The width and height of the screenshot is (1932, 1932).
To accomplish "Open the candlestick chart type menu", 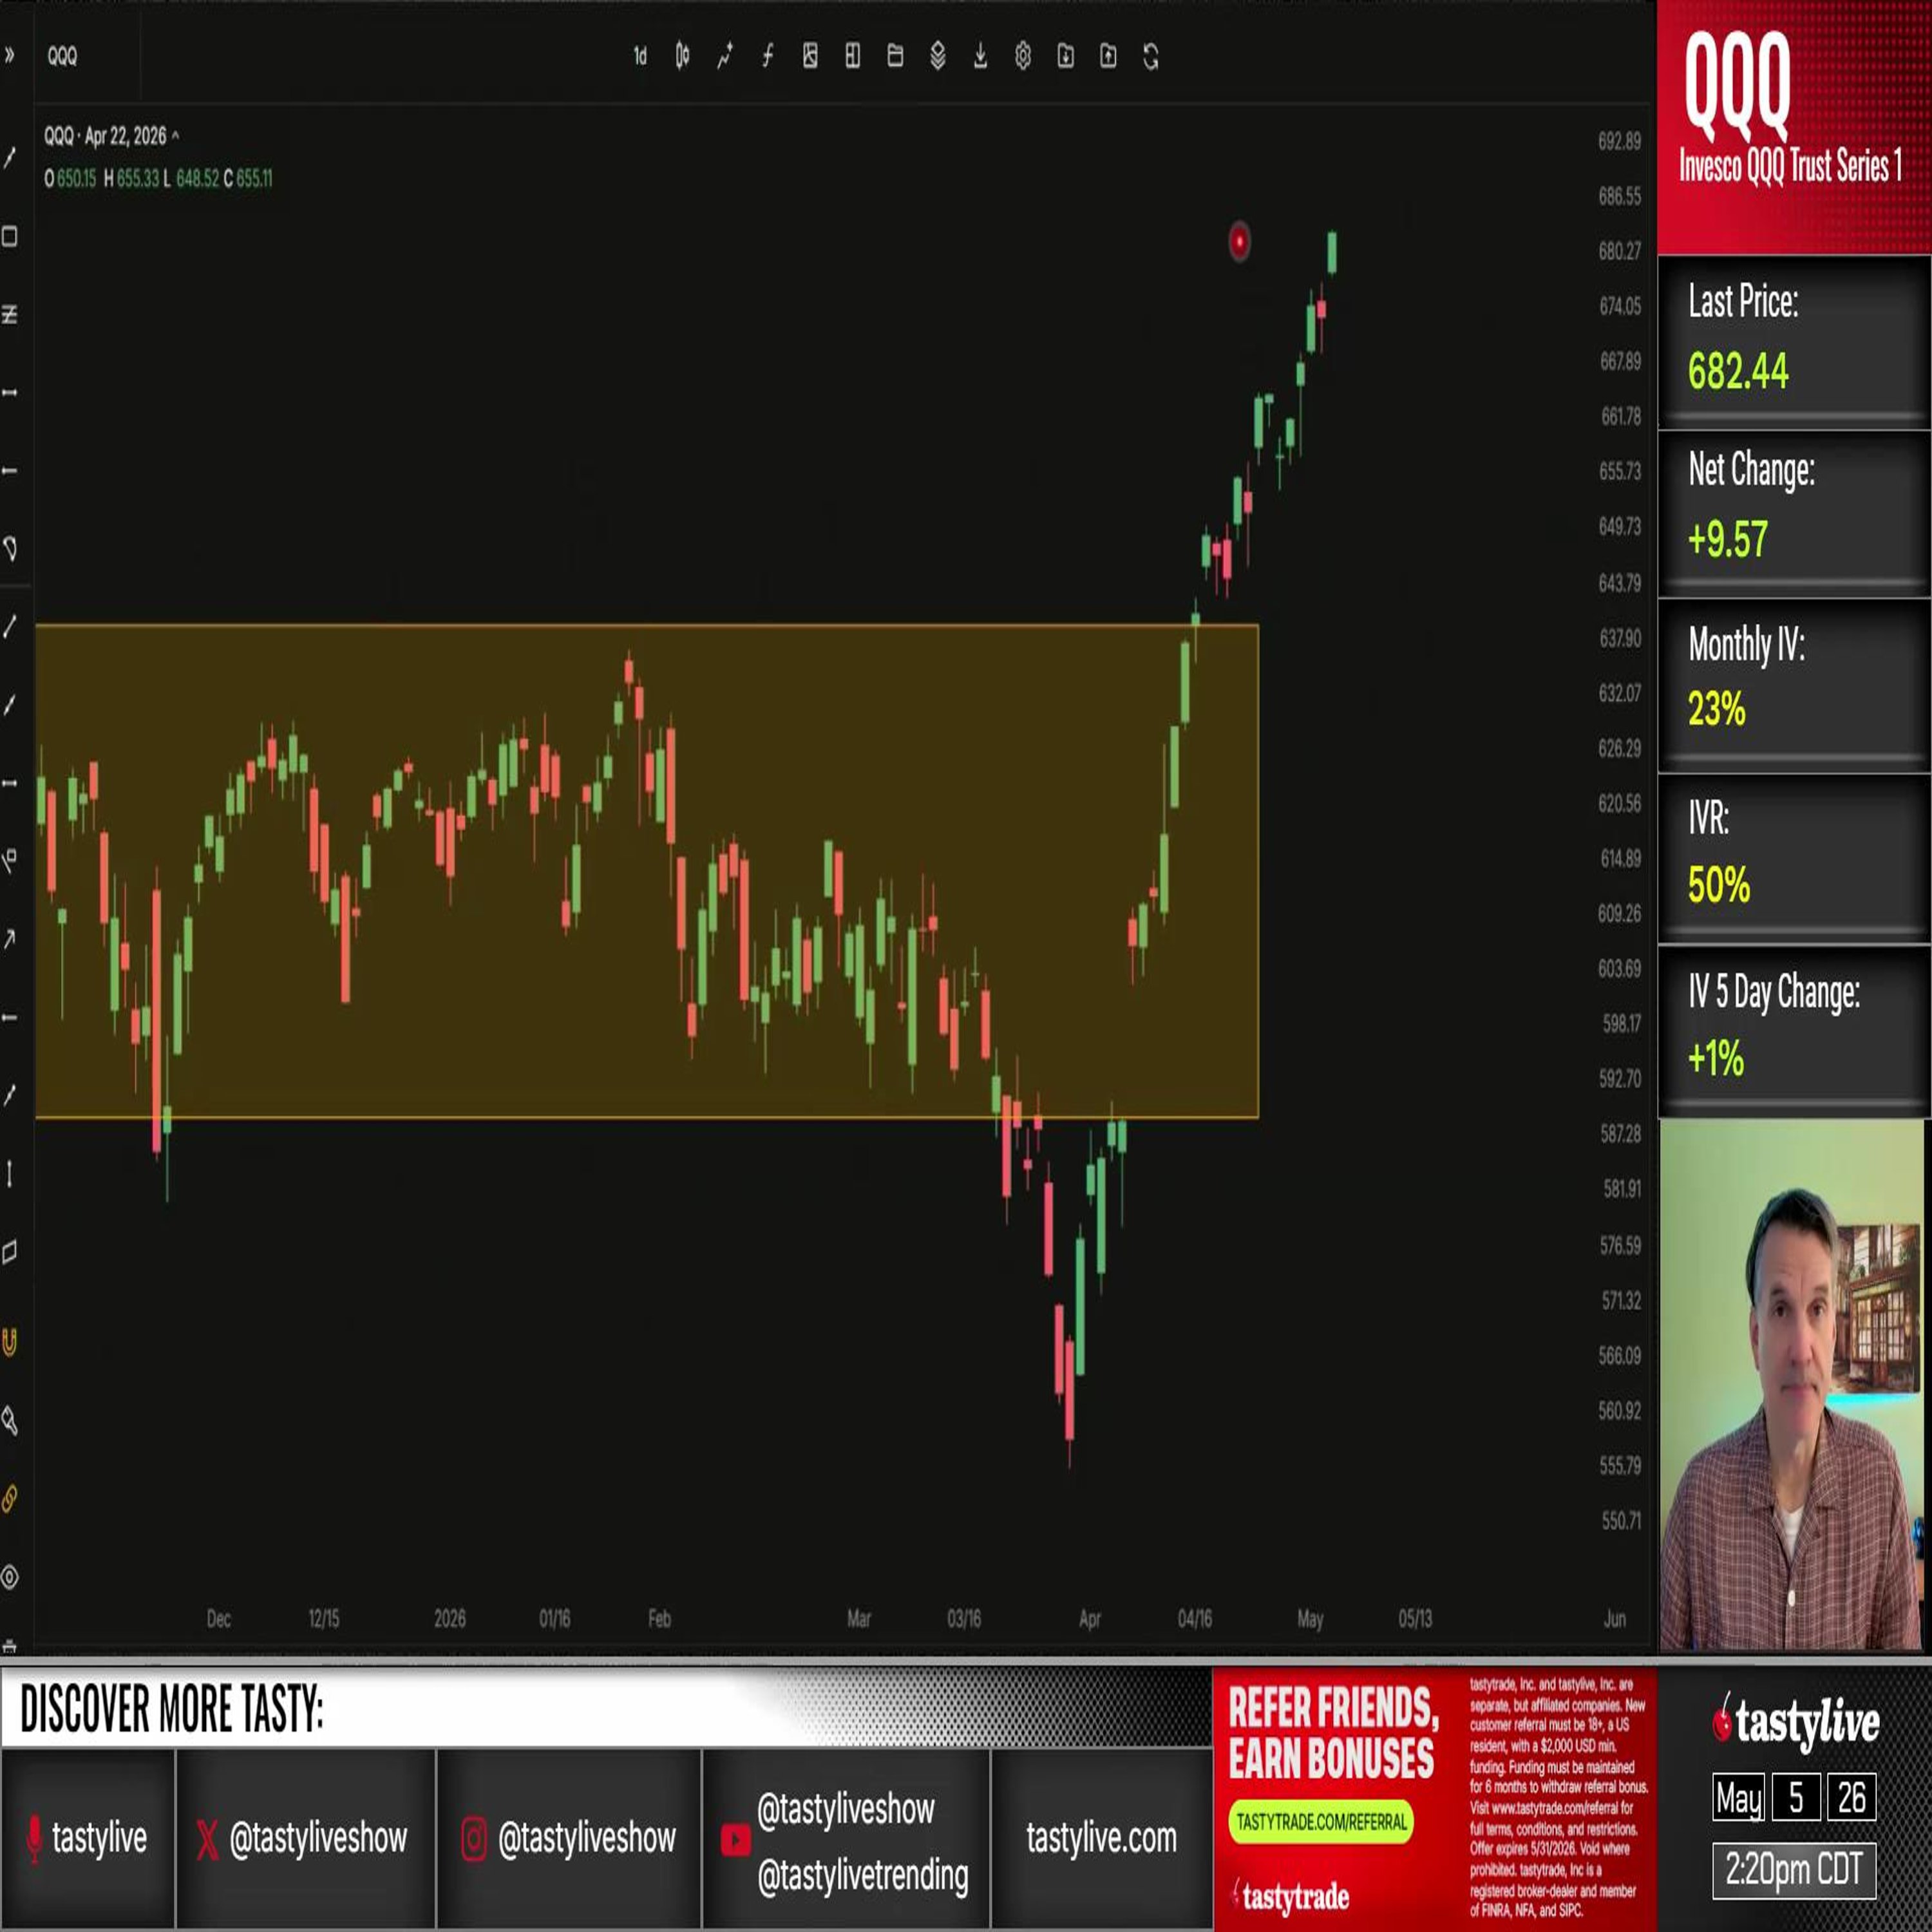I will pos(682,57).
